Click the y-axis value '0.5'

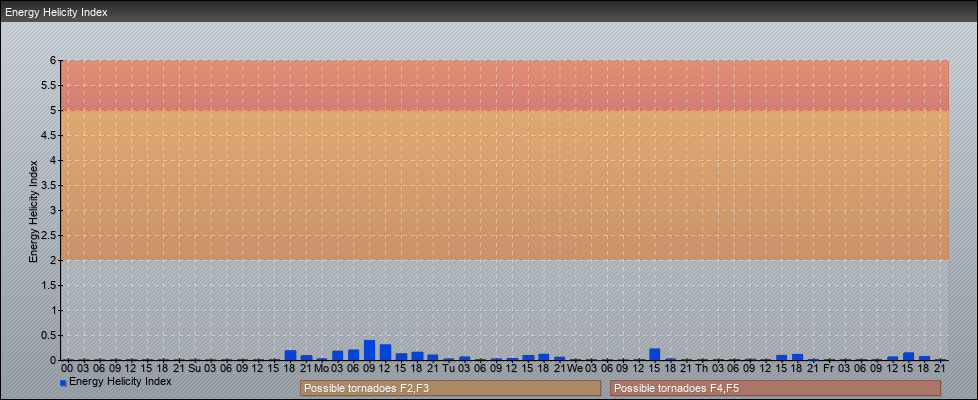[49, 335]
